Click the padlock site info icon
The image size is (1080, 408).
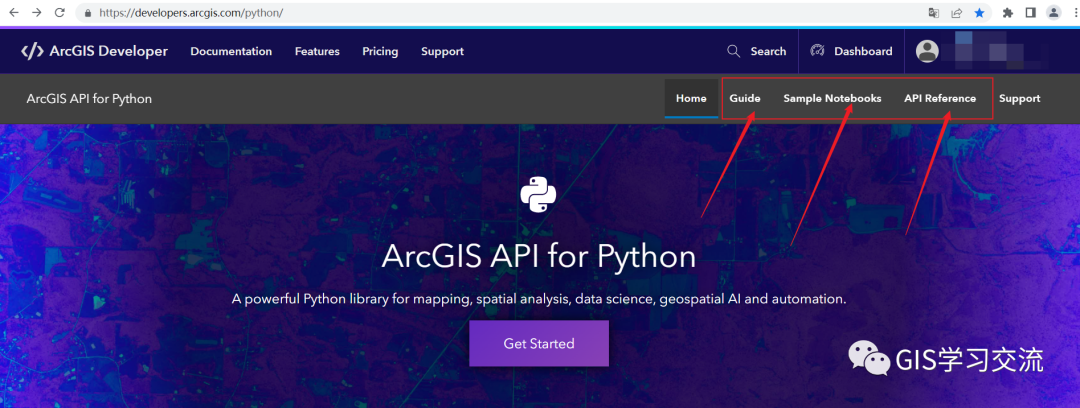(x=87, y=13)
